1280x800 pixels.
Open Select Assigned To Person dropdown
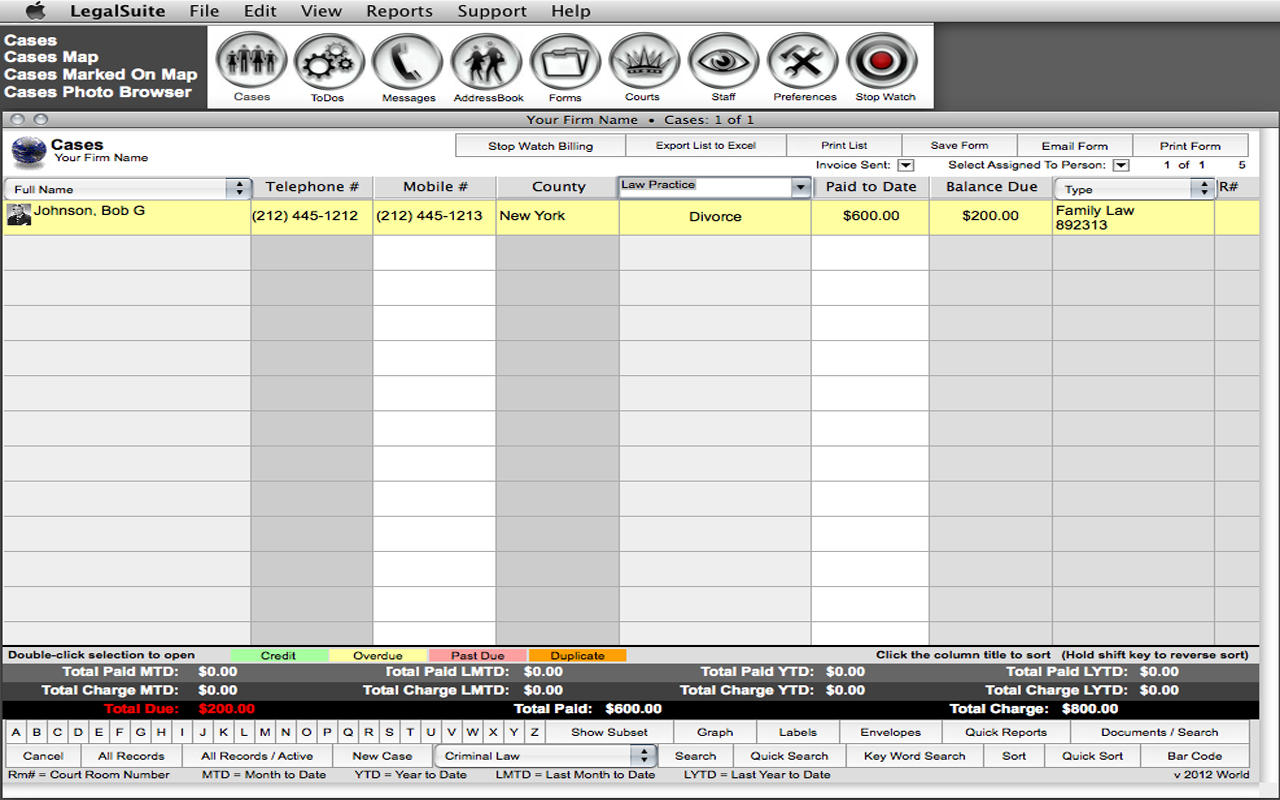pyautogui.click(x=1121, y=165)
